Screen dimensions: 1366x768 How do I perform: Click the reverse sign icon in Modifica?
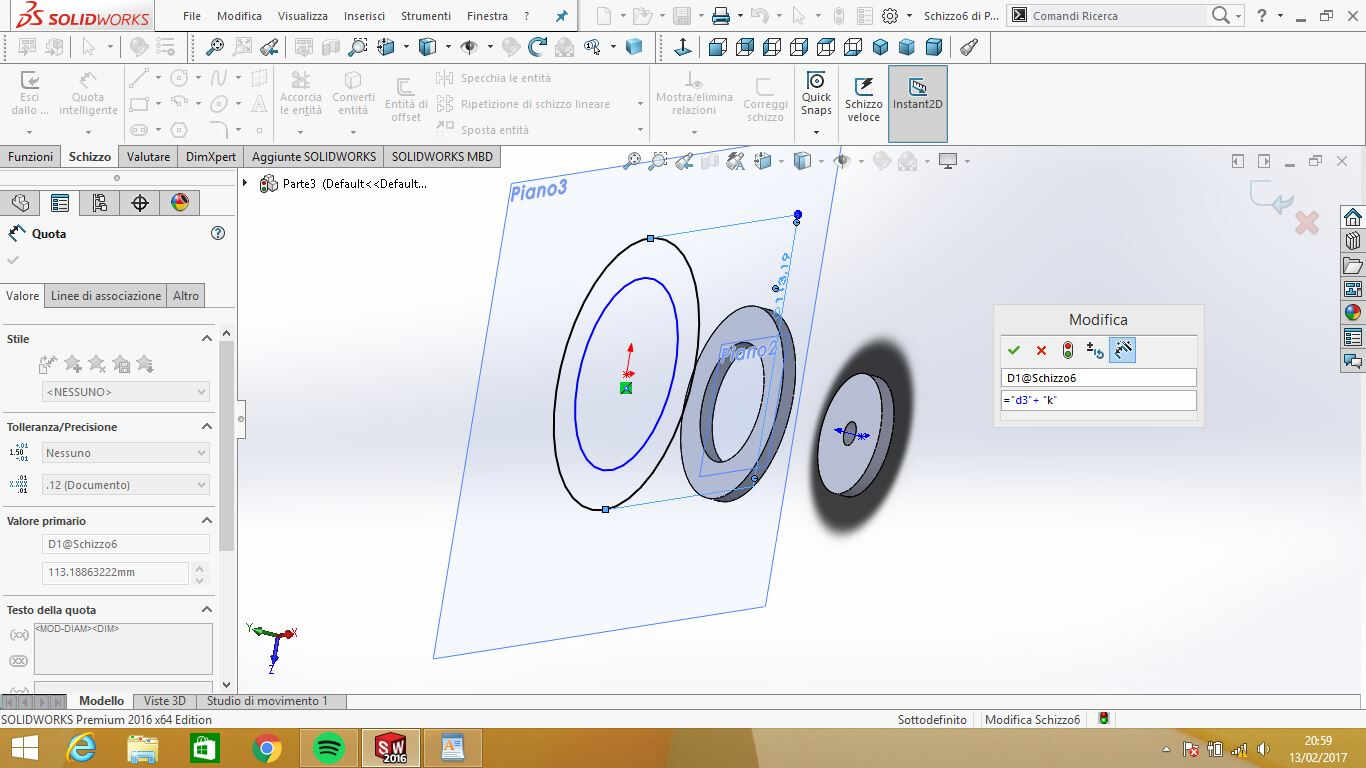(x=1095, y=350)
